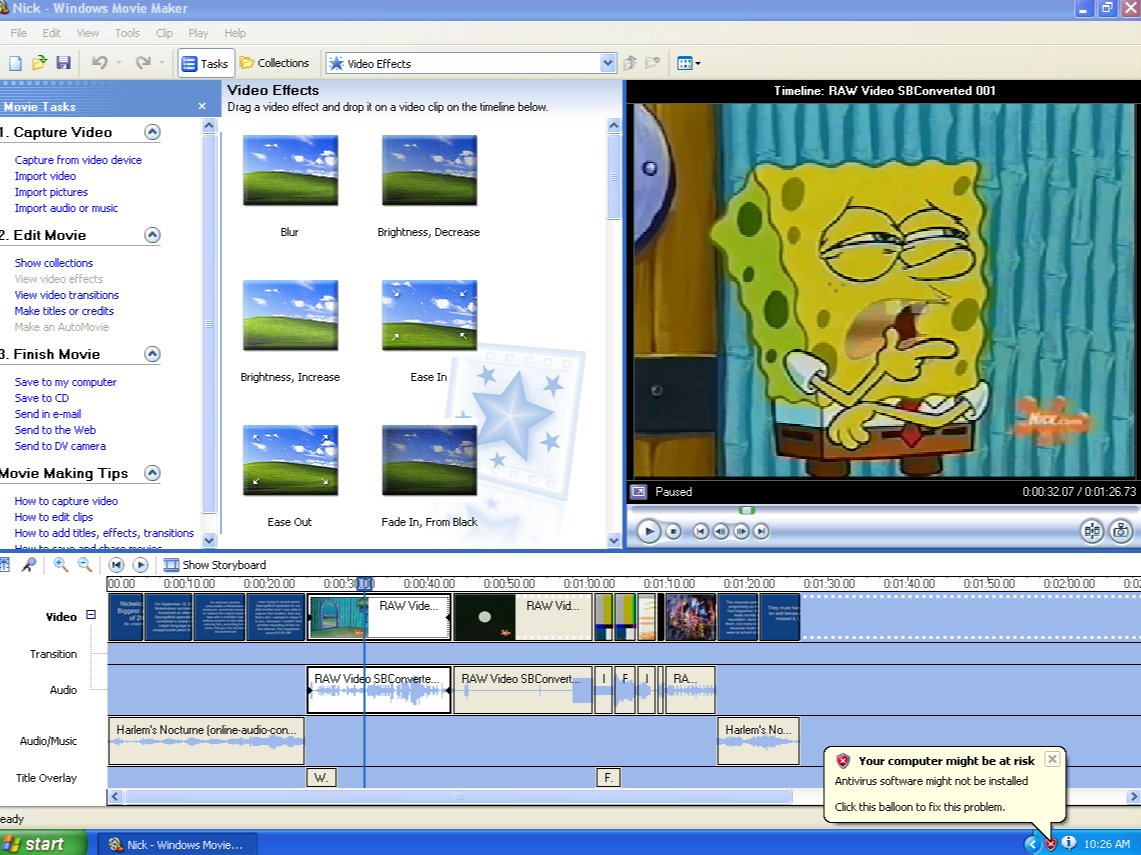
Task: Click the red security shield tray icon
Action: click(1051, 844)
